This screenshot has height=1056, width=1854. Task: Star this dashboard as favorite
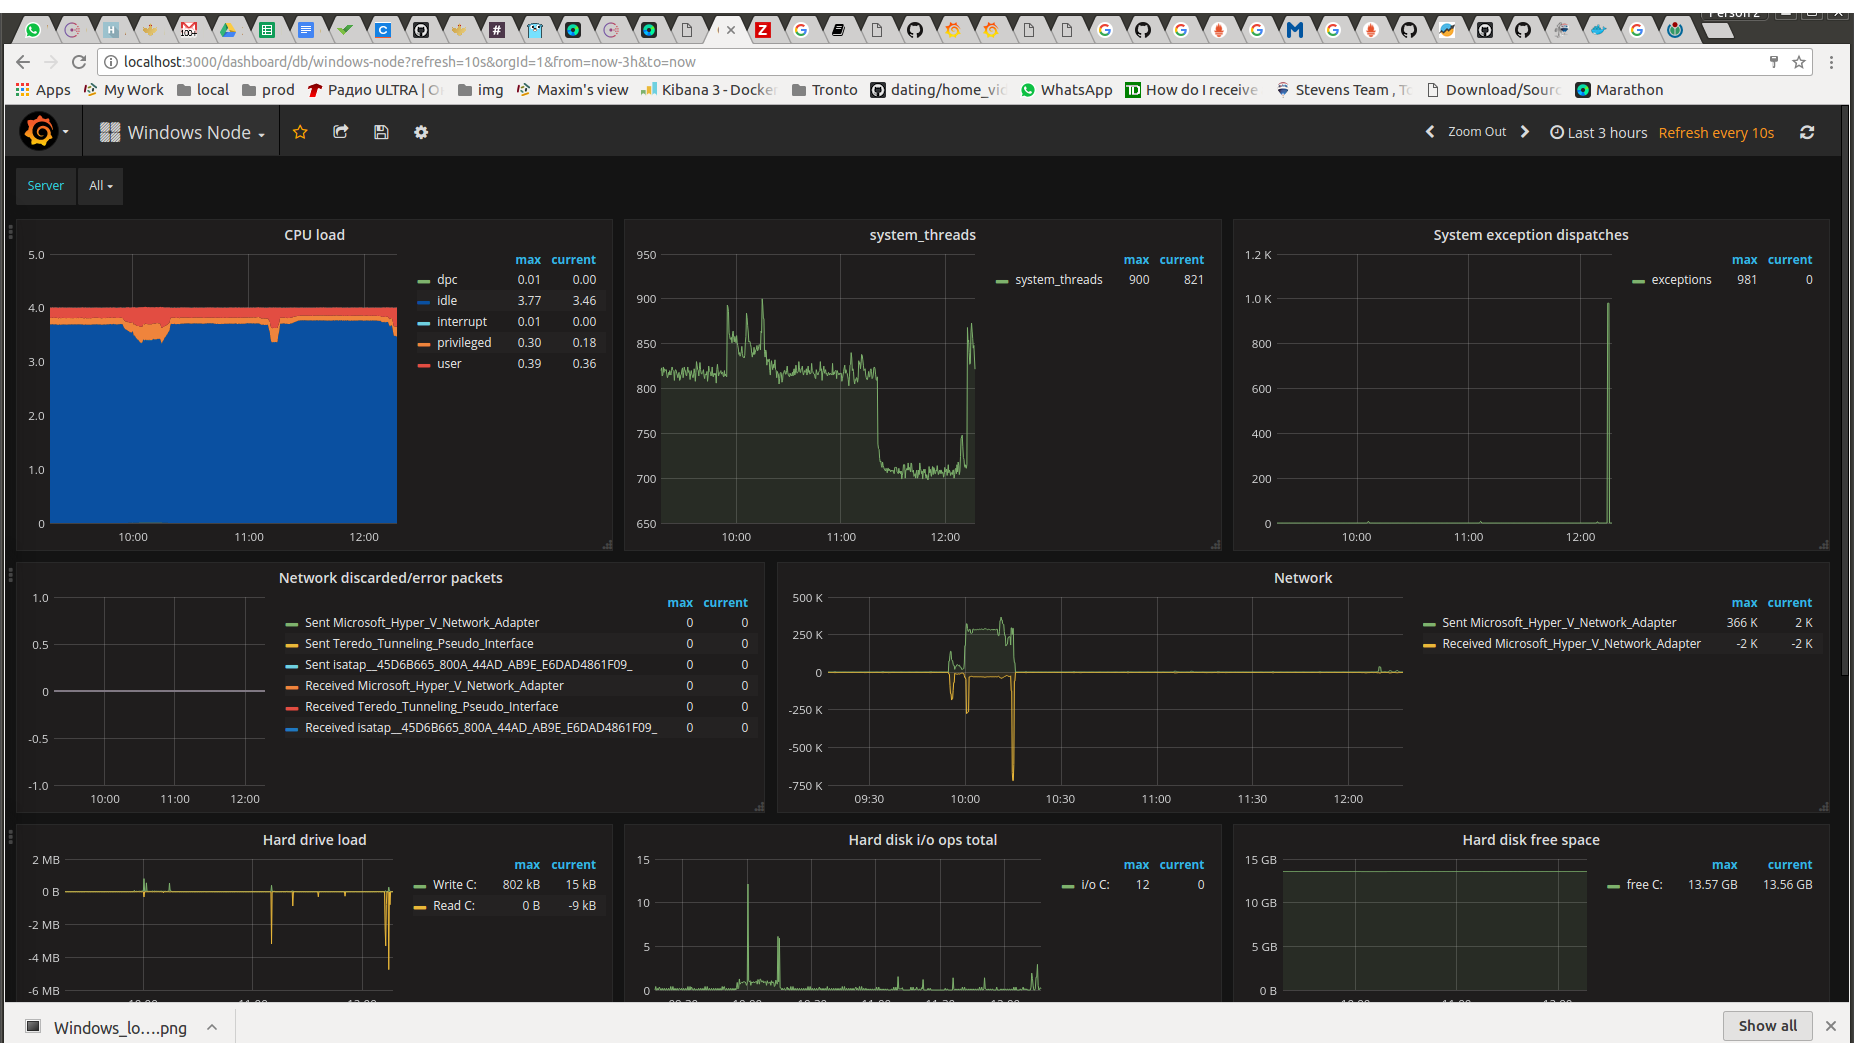pyautogui.click(x=300, y=132)
